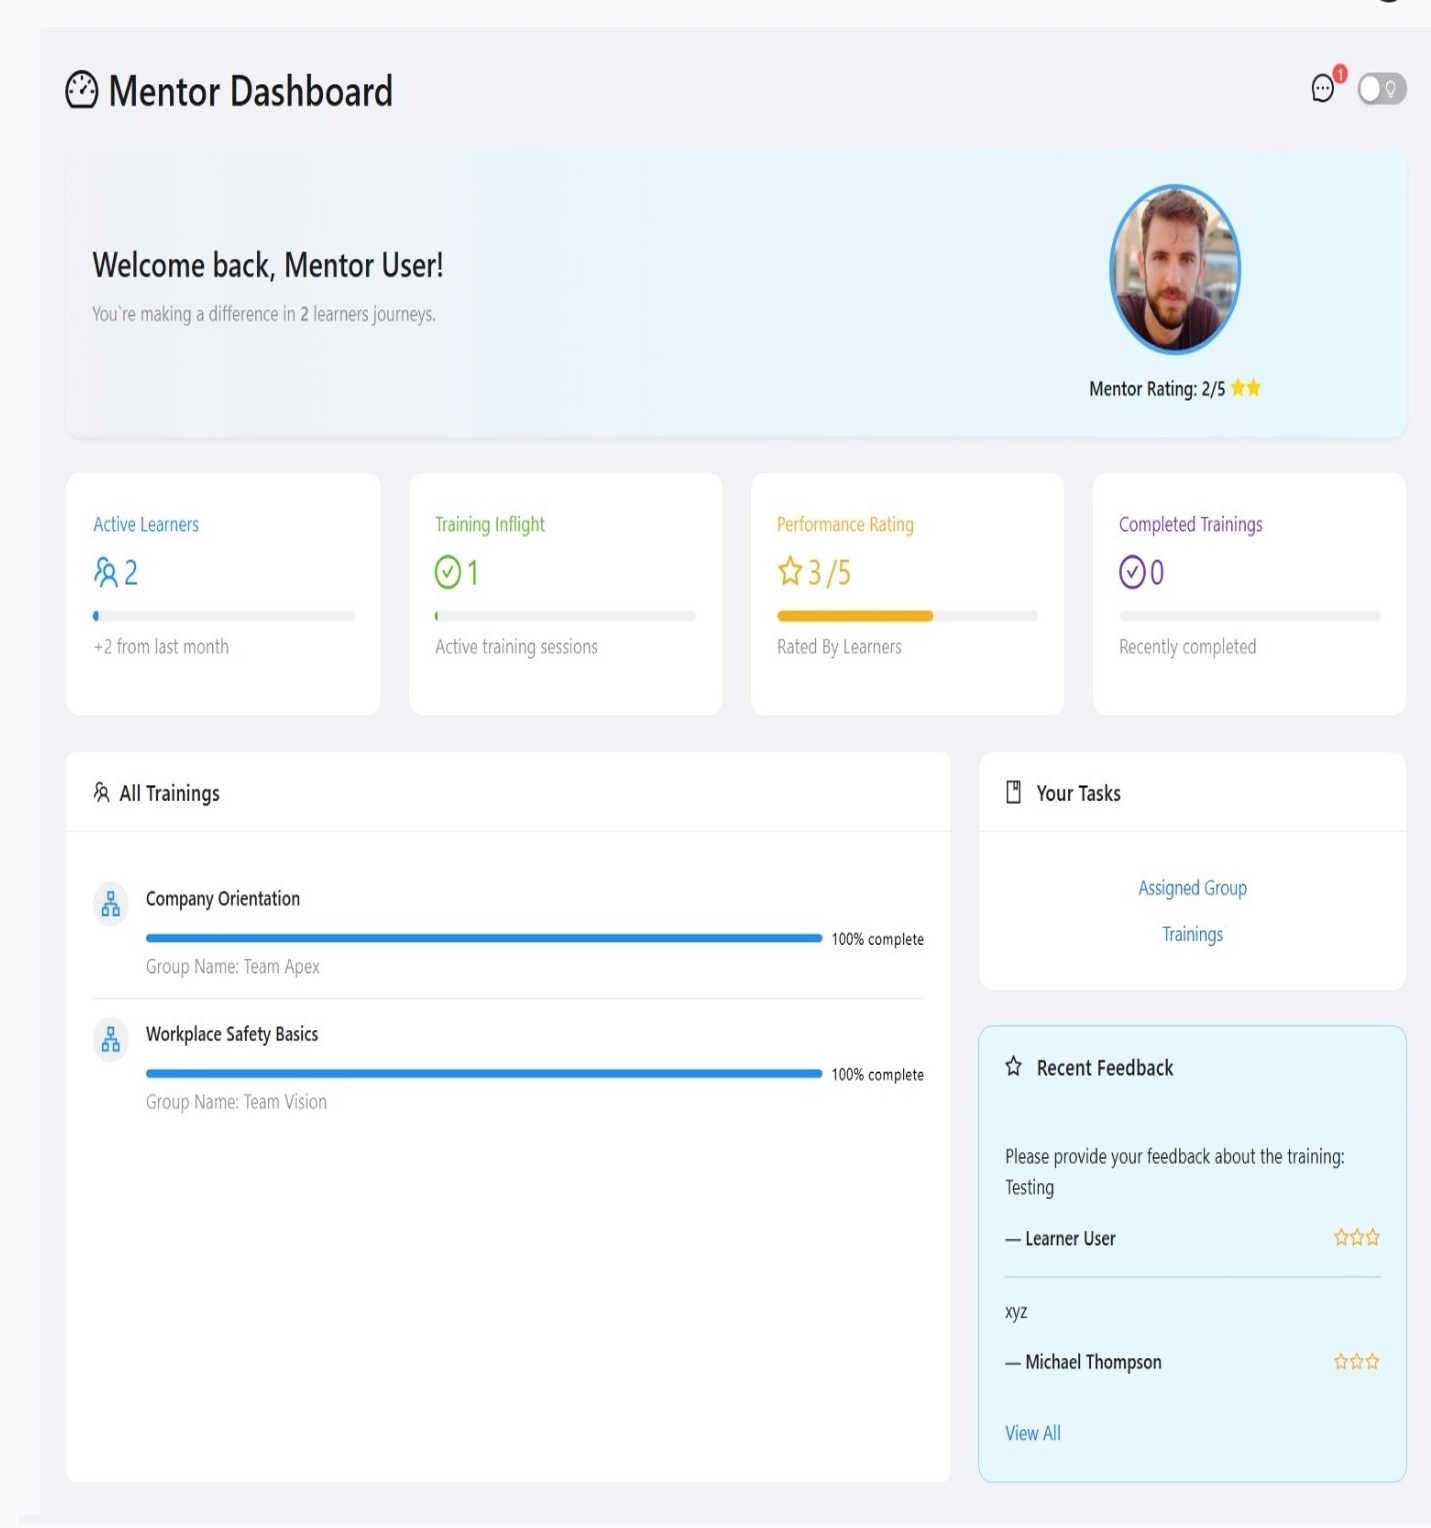Click the Company Orientation progress bar
This screenshot has width=1431, height=1528.
483,938
